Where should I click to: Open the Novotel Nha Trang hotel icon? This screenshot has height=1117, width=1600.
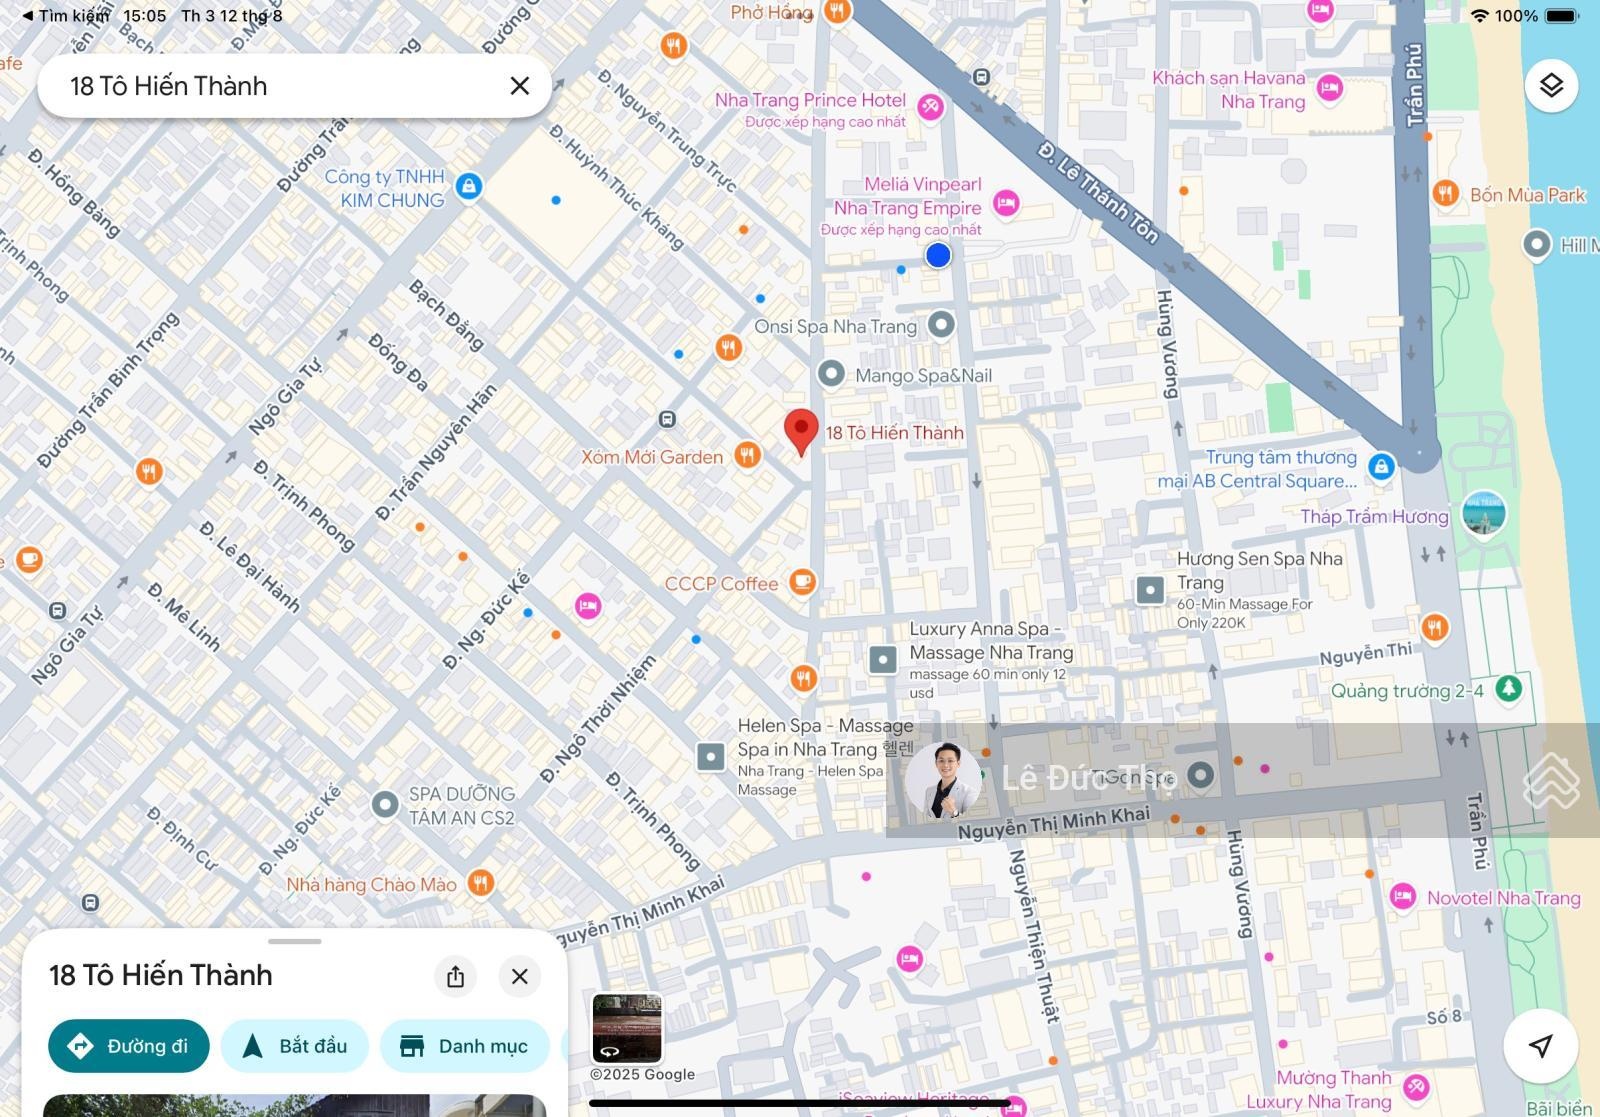coord(1403,896)
